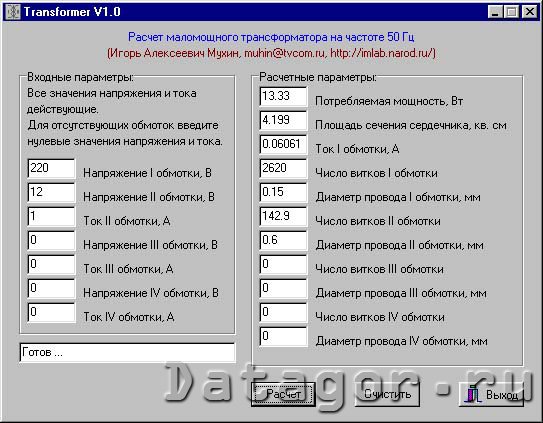Focus the Напряжение III обмотки input field
The width and height of the screenshot is (543, 423).
click(x=51, y=241)
